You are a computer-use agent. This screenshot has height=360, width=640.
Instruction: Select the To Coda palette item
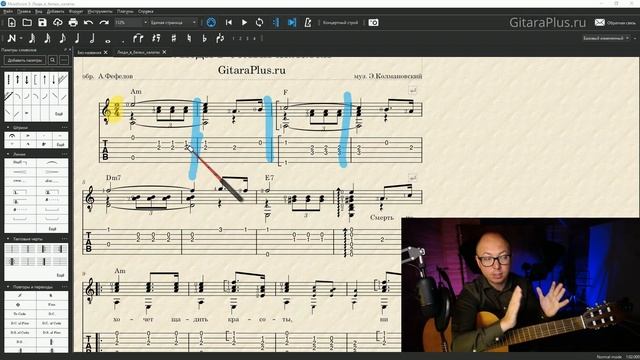point(20,313)
